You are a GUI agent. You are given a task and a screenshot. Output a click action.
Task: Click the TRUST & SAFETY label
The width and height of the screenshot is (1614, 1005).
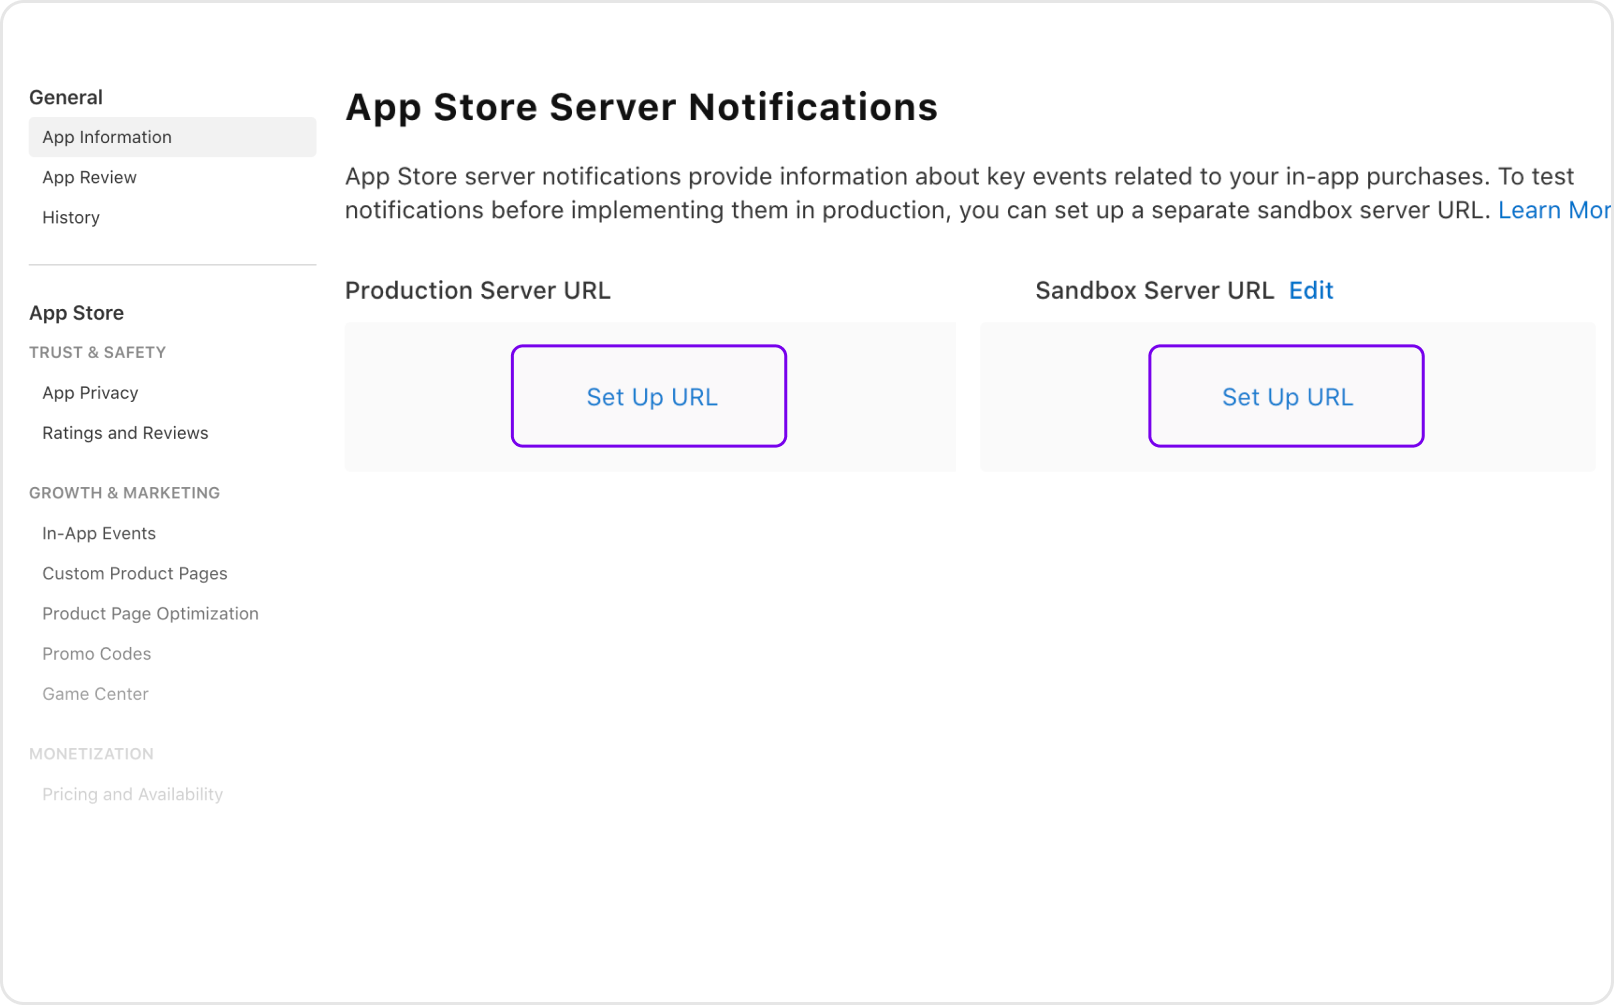pos(97,352)
